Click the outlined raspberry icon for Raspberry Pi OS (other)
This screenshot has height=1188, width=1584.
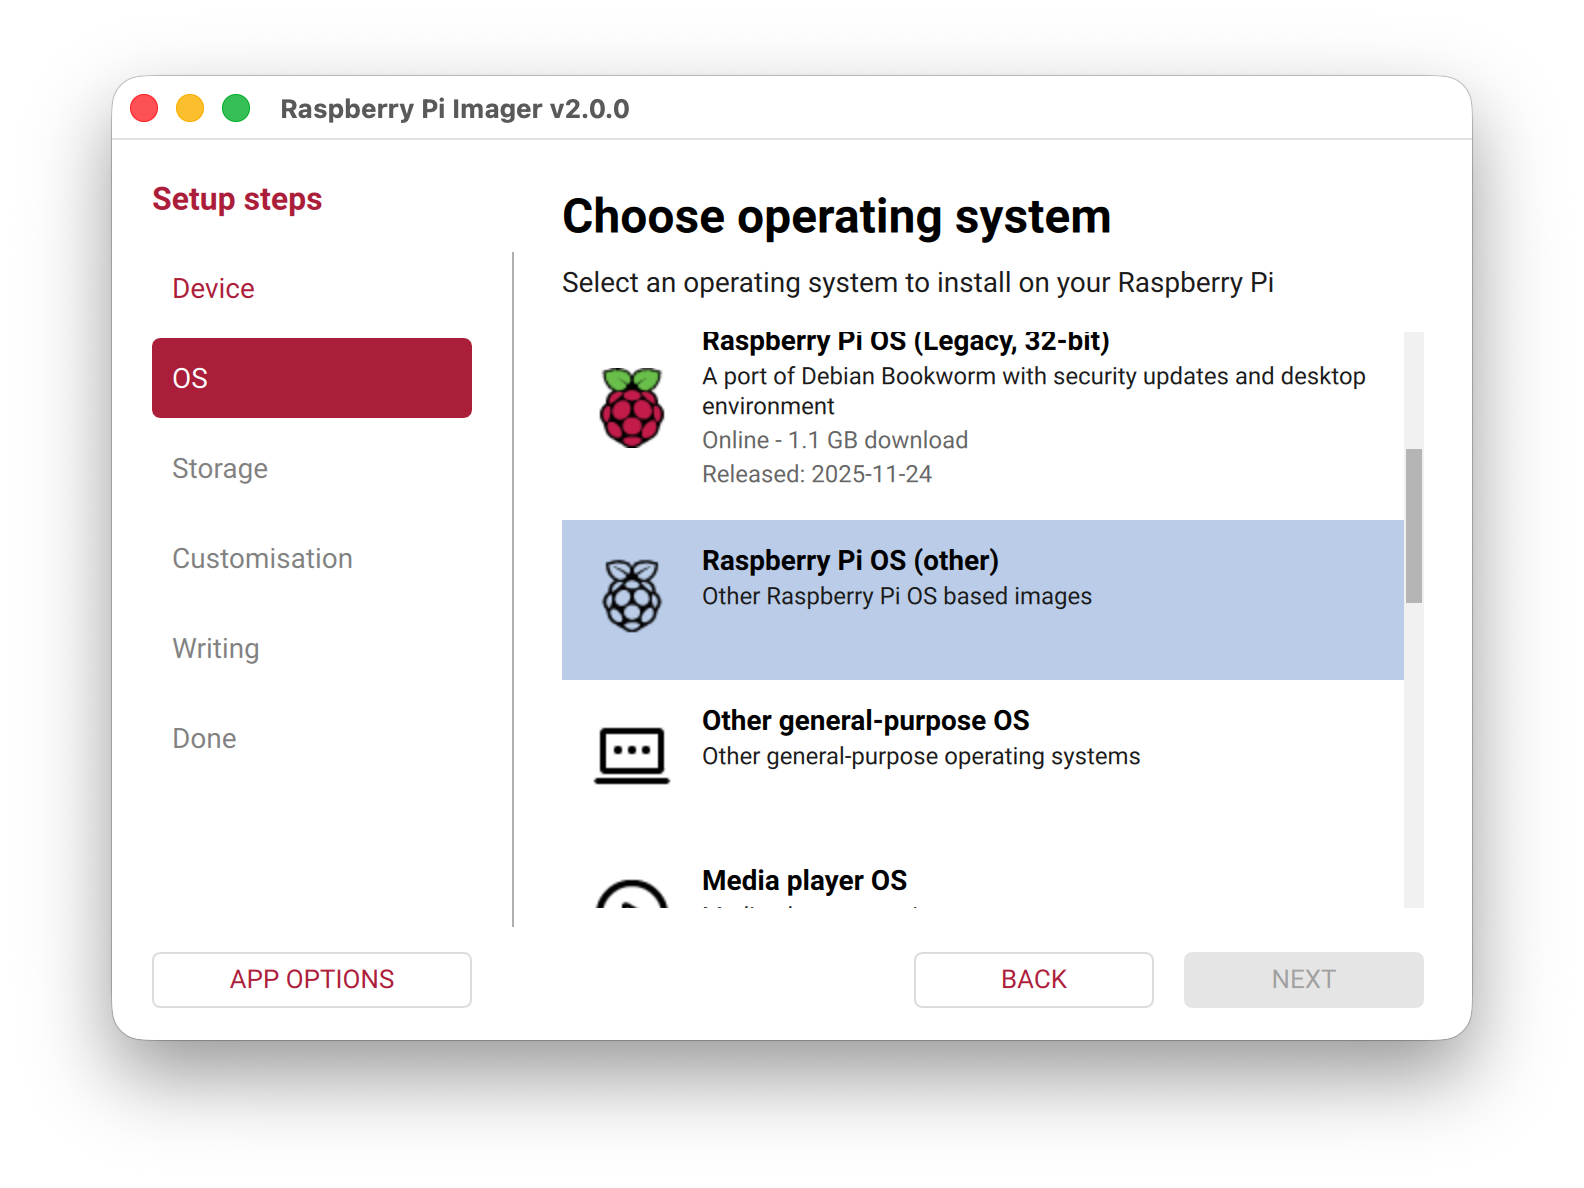point(631,596)
